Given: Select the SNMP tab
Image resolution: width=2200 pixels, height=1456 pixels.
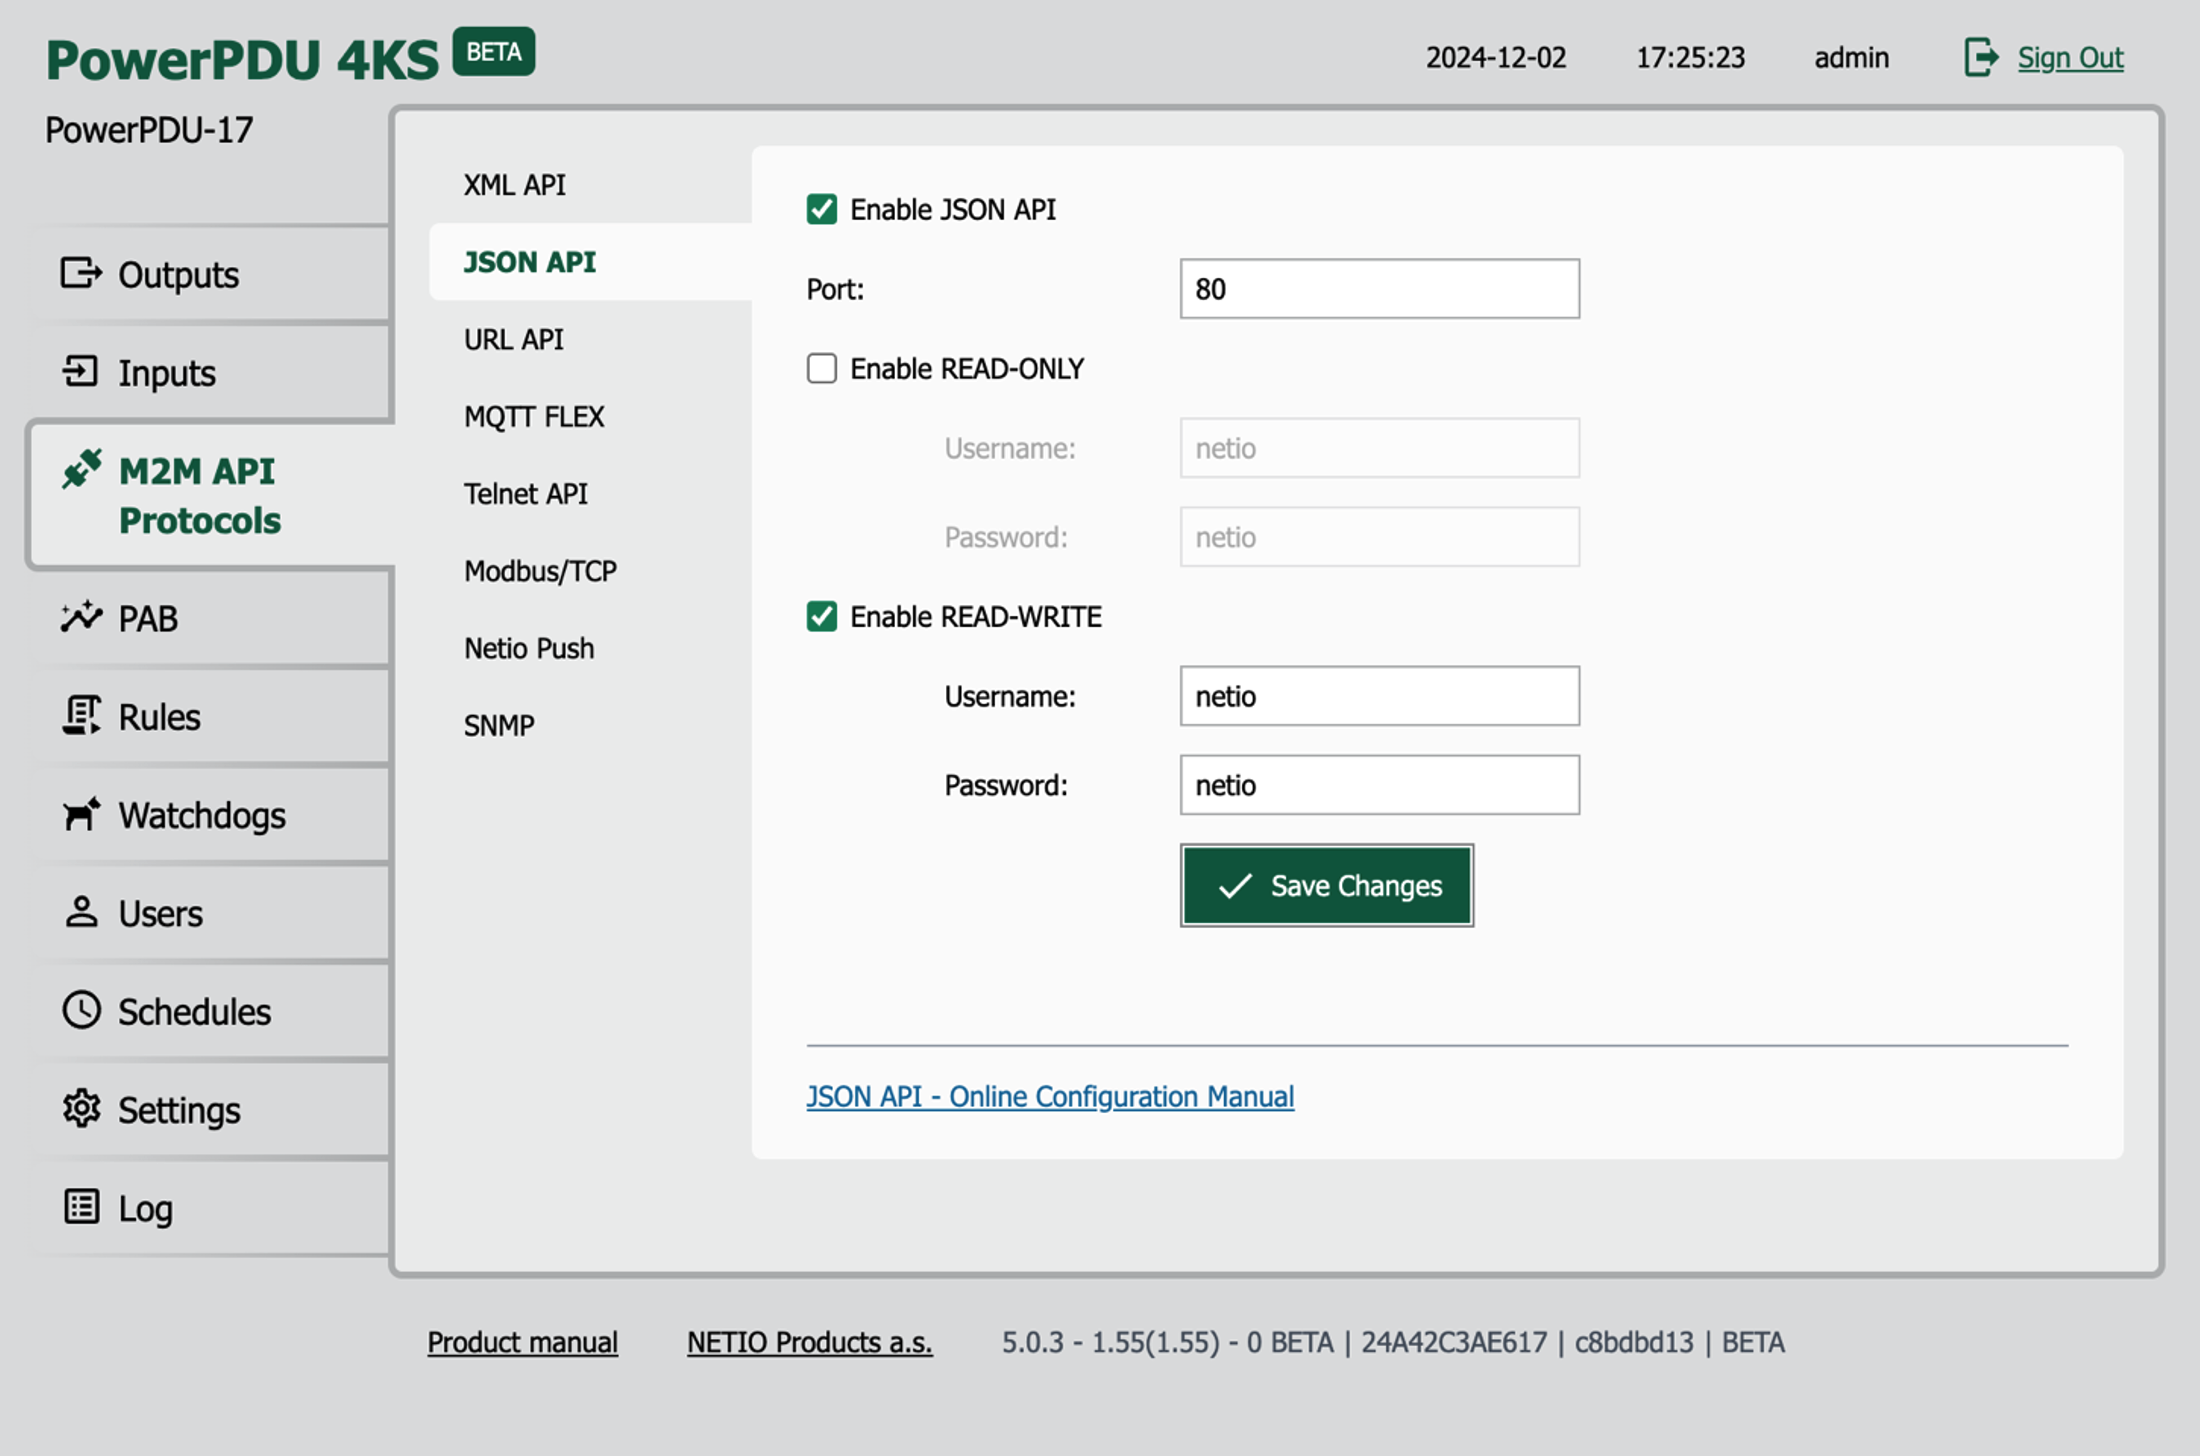Looking at the screenshot, I should (x=499, y=725).
